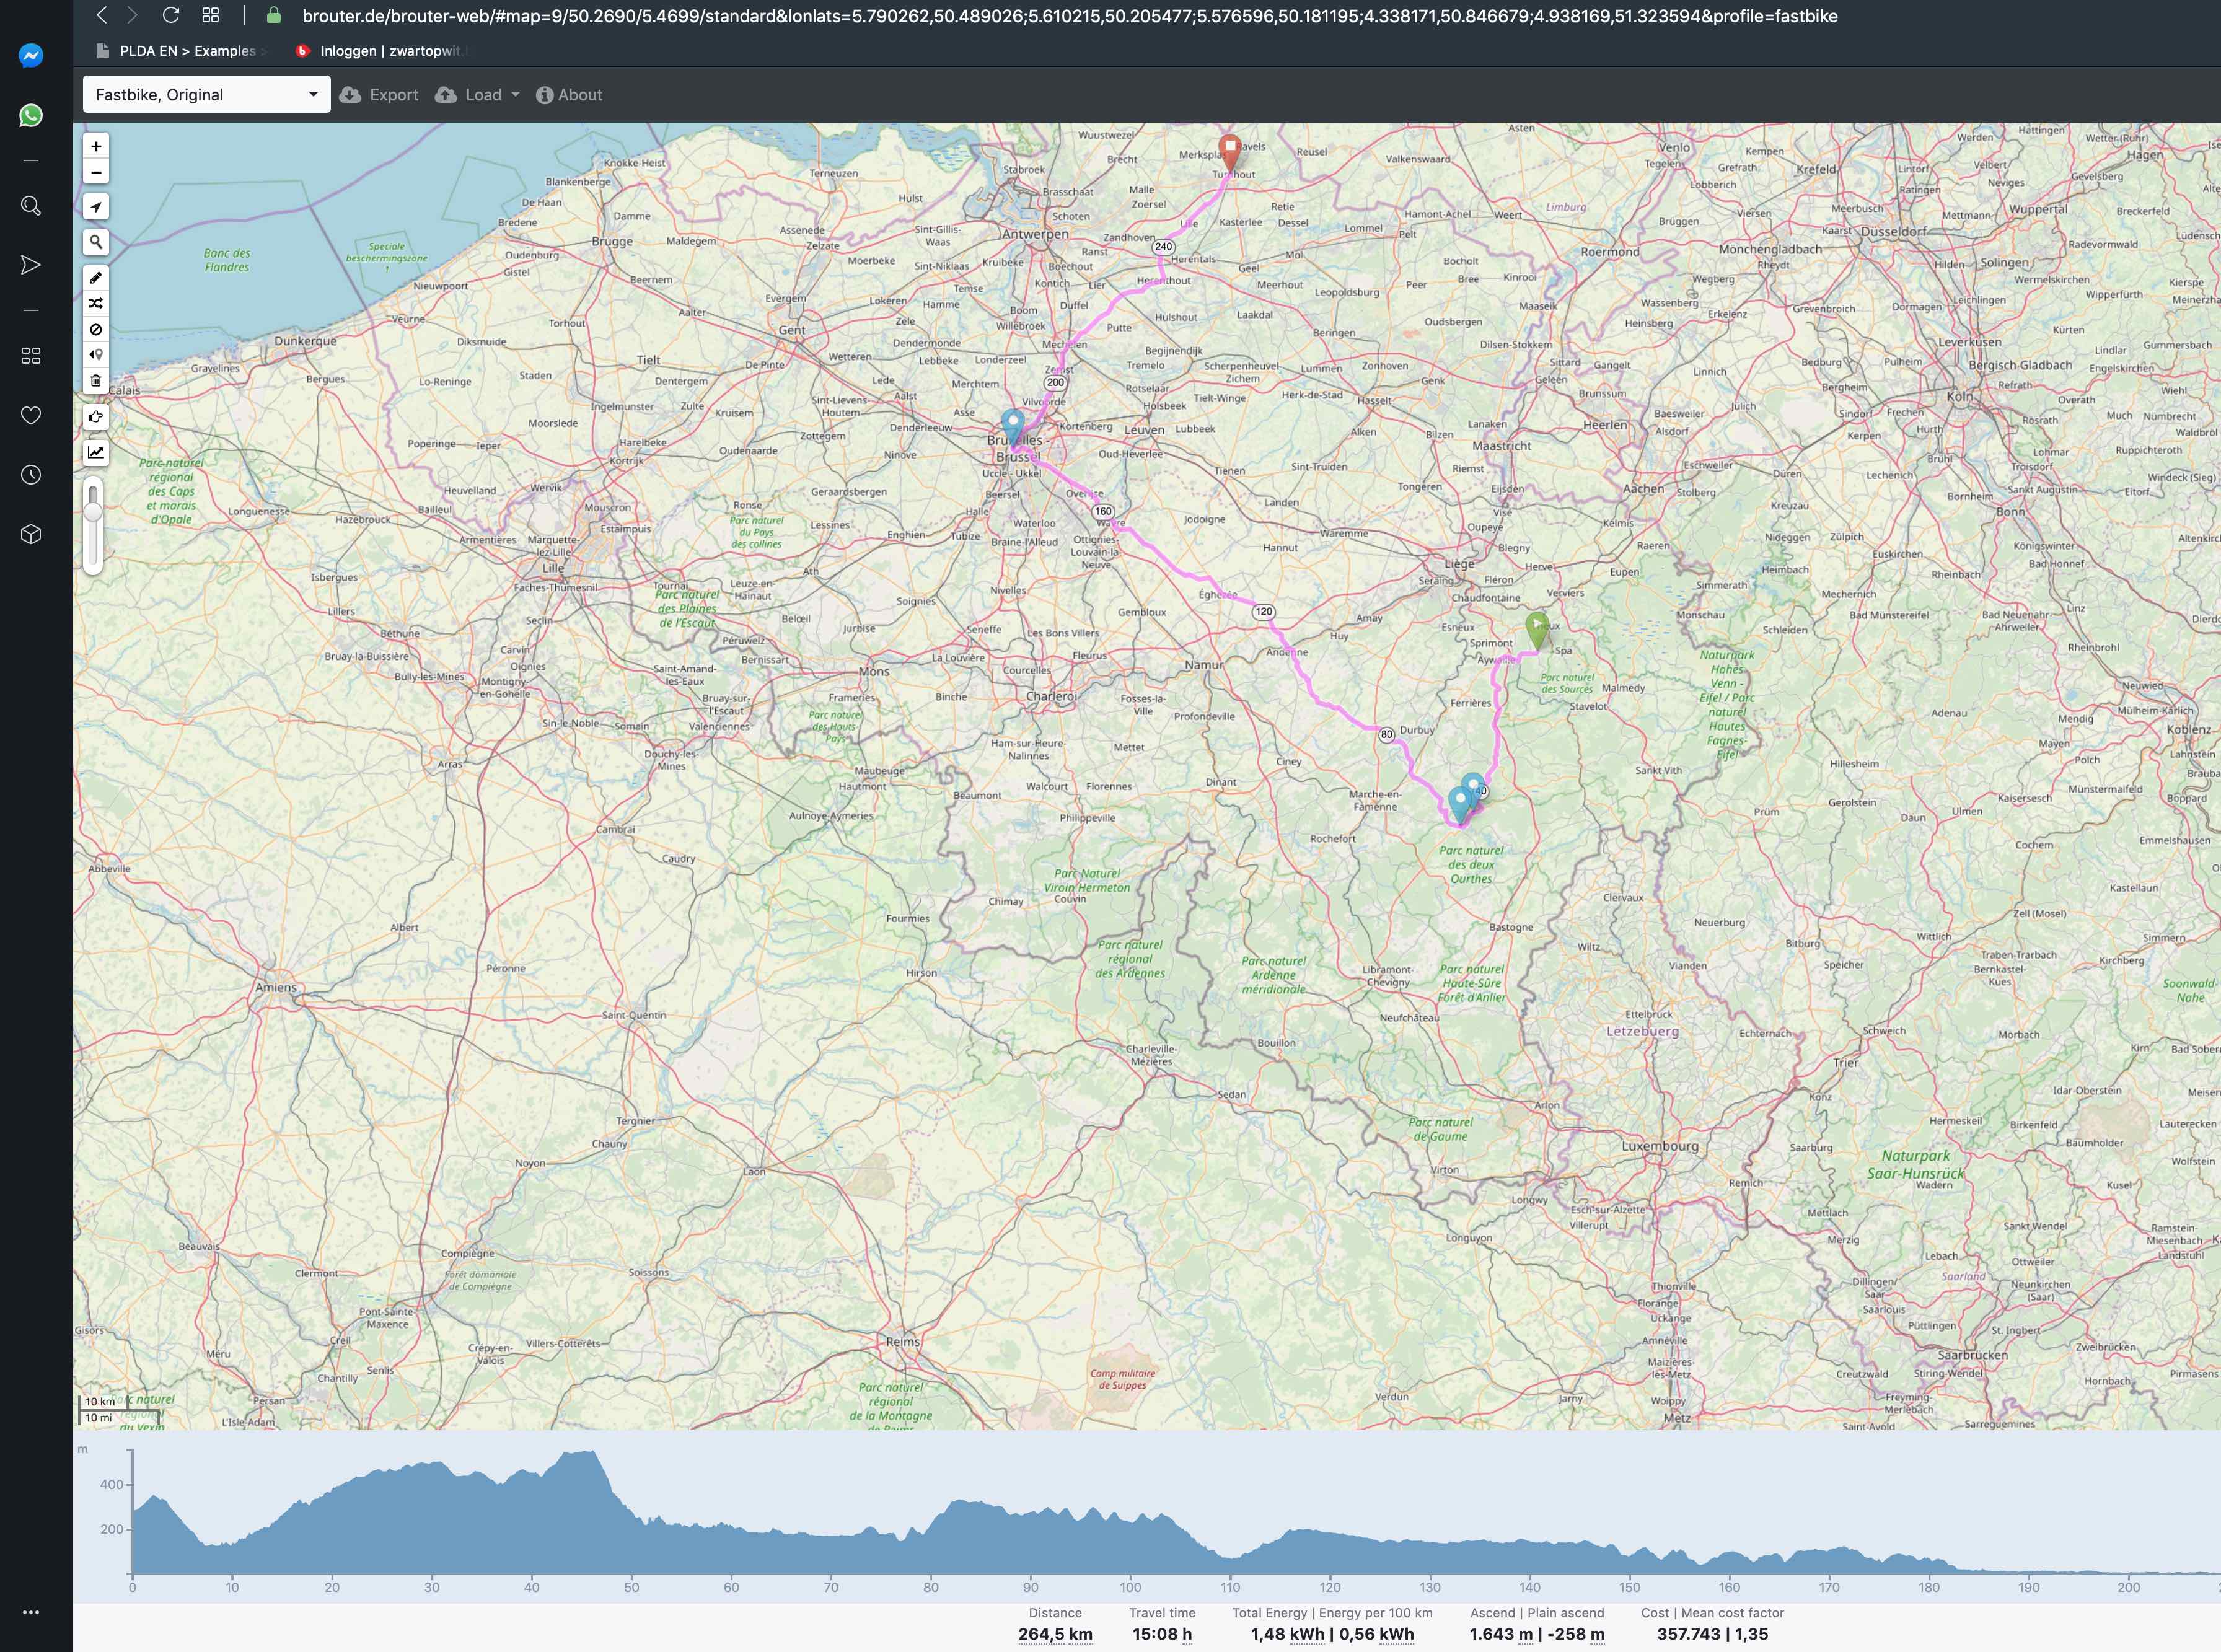Open the map search magnifier tool
The height and width of the screenshot is (1652, 2221).
pos(96,242)
